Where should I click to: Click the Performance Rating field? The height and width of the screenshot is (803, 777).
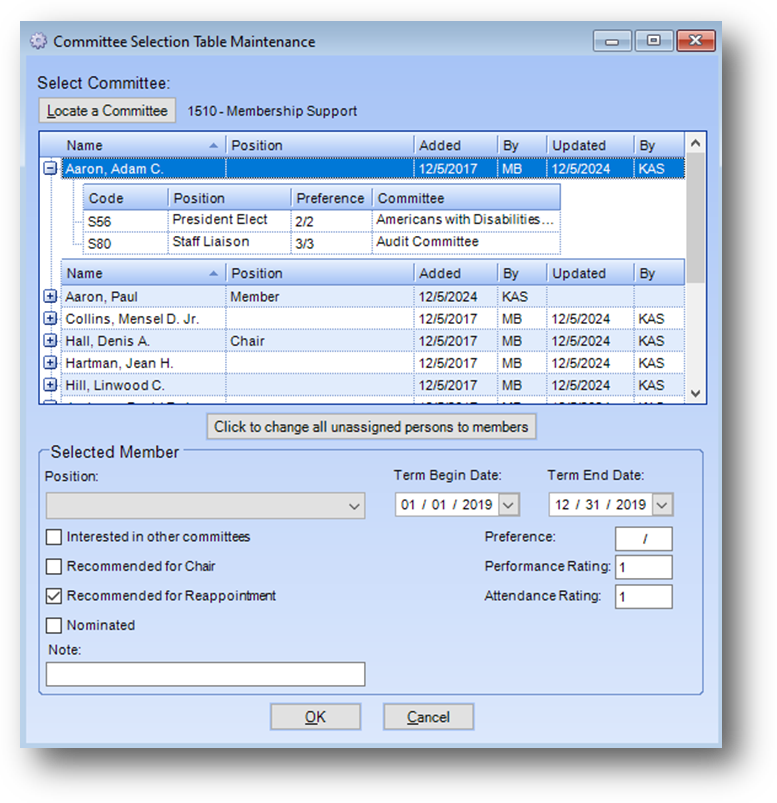click(644, 567)
